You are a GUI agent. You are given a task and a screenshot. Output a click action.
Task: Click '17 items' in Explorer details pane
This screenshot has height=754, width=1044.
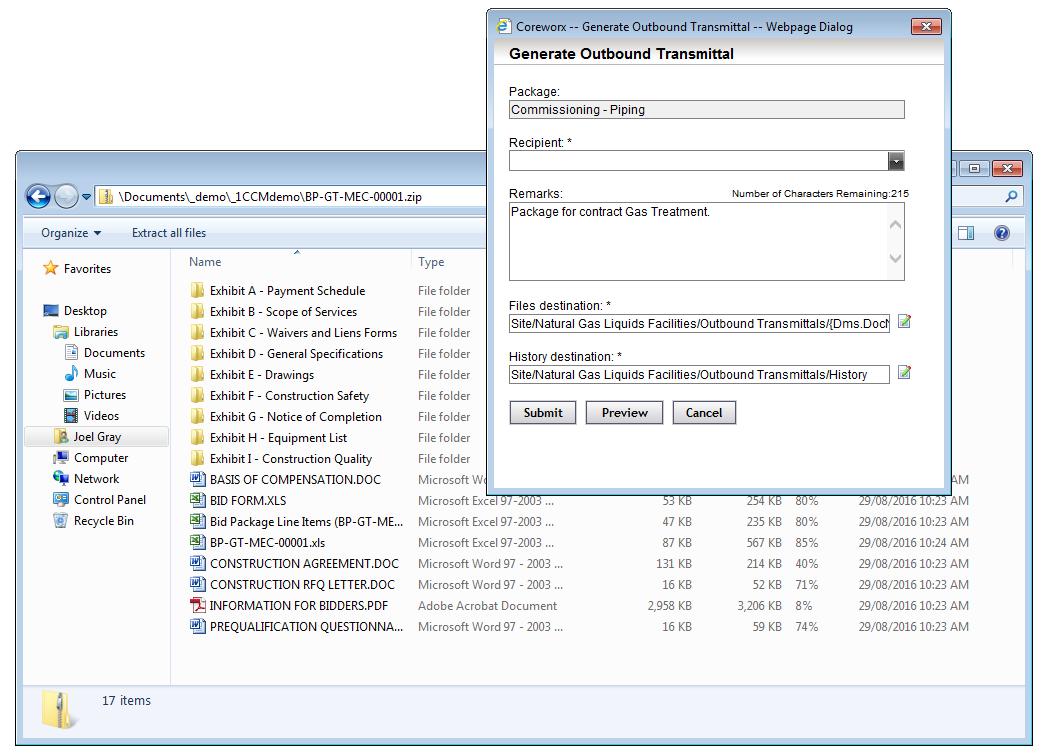coord(126,701)
